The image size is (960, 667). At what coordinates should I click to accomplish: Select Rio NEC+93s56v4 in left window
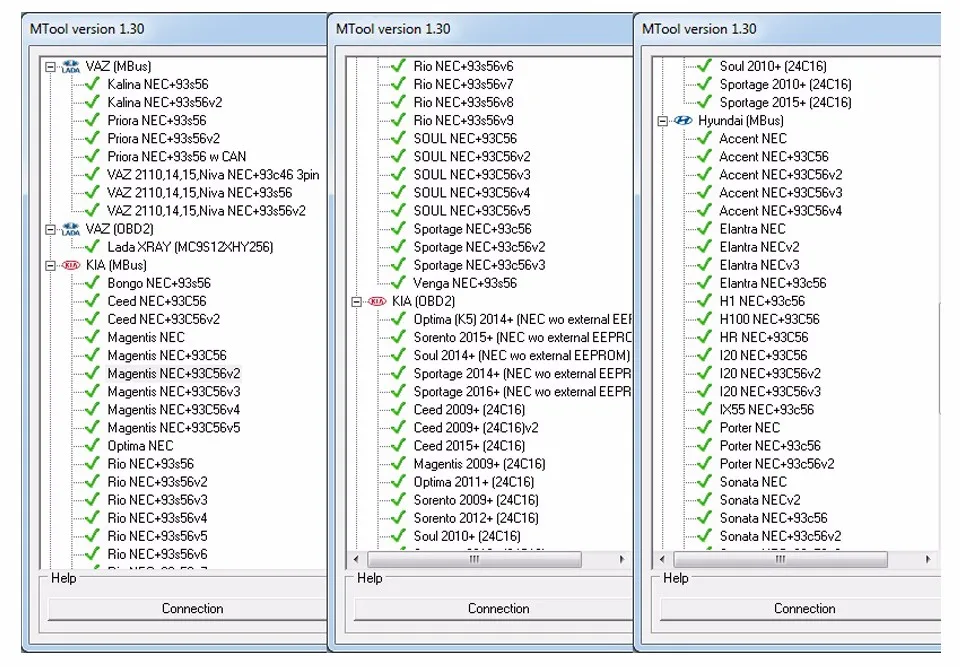coord(157,518)
